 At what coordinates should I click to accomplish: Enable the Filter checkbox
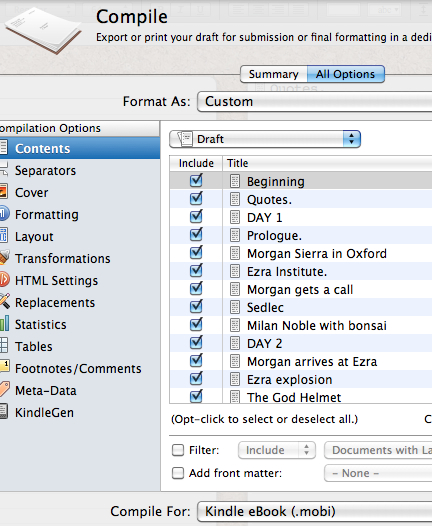coord(178,450)
